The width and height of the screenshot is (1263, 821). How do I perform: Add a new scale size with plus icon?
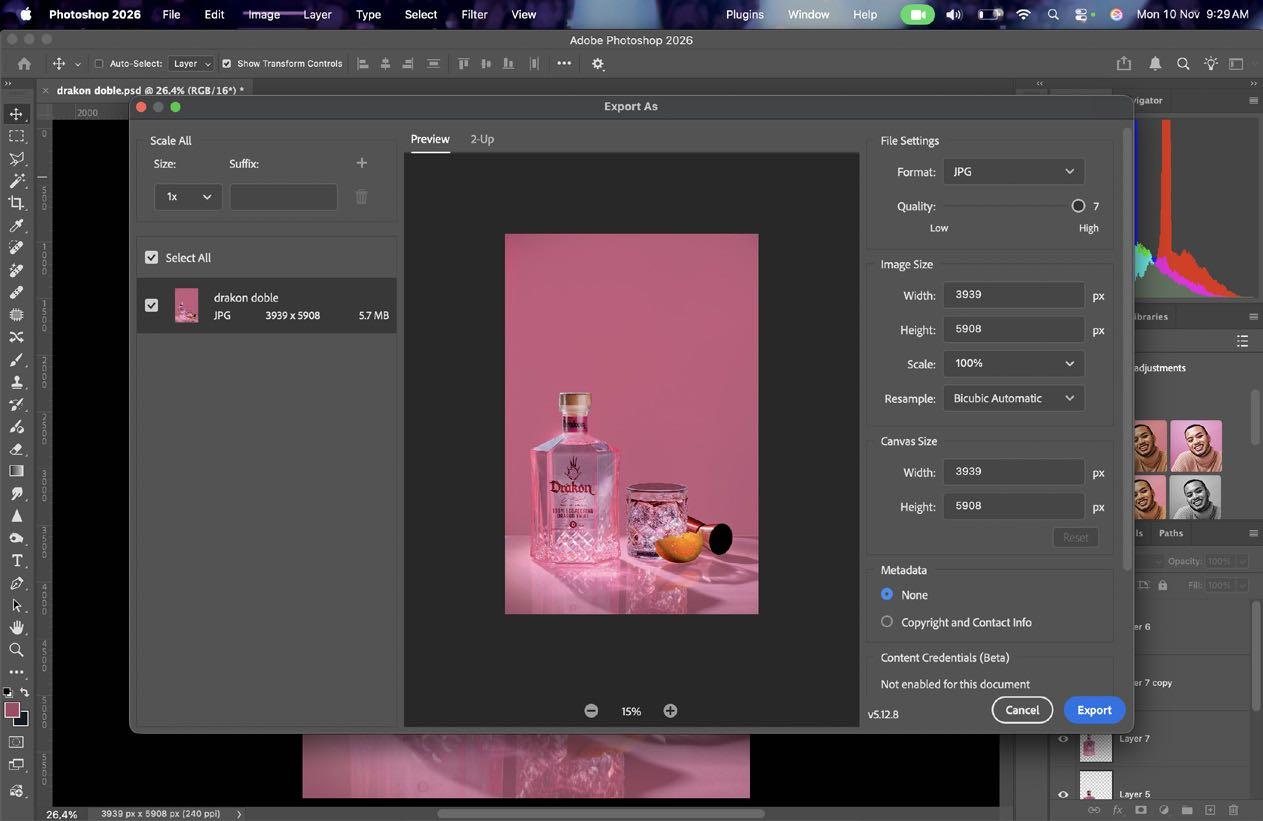(362, 163)
